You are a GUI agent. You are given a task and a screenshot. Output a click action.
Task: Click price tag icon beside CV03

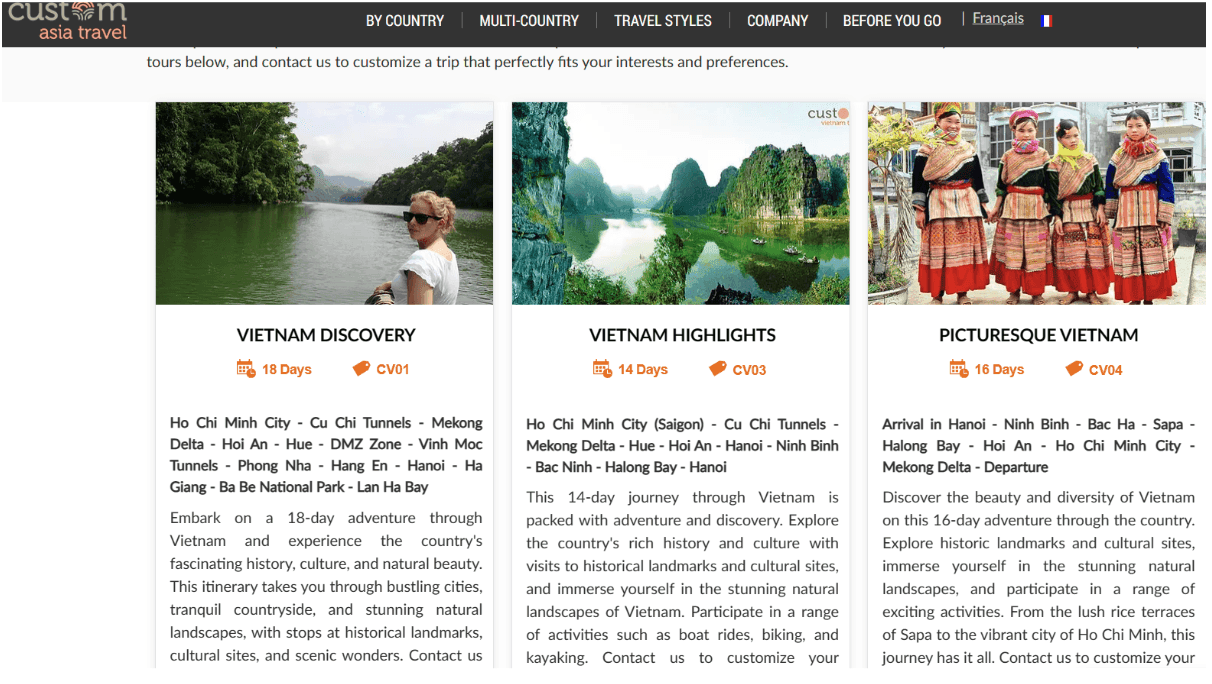click(717, 369)
